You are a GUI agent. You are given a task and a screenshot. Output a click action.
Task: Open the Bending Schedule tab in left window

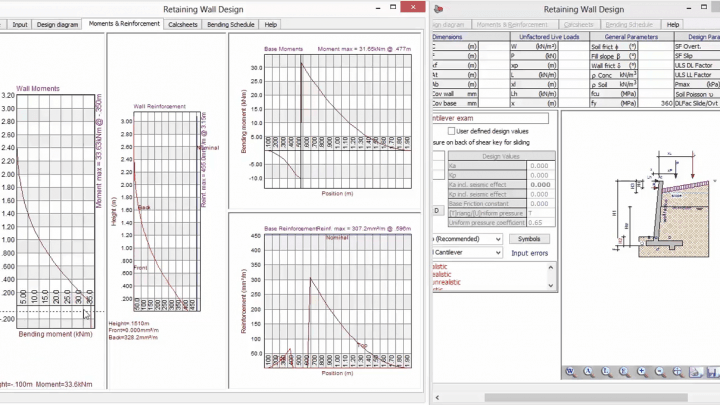[231, 24]
